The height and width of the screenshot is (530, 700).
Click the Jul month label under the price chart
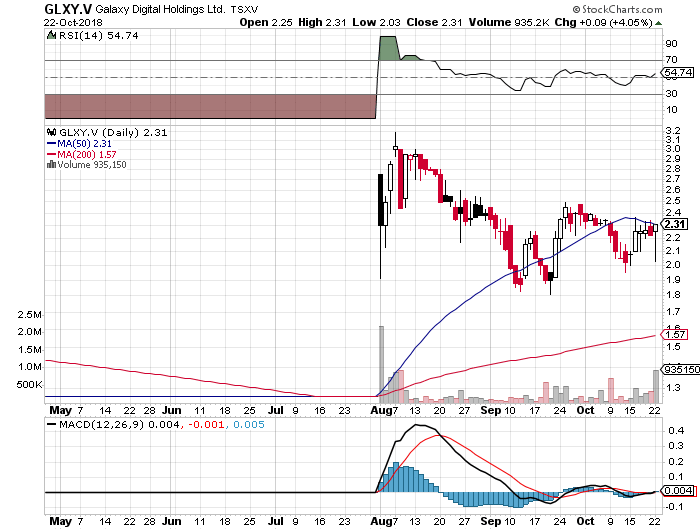point(276,410)
